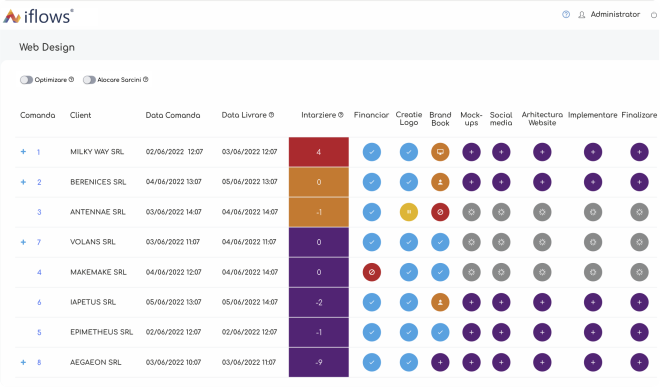Open order number 3 link

pyautogui.click(x=39, y=212)
